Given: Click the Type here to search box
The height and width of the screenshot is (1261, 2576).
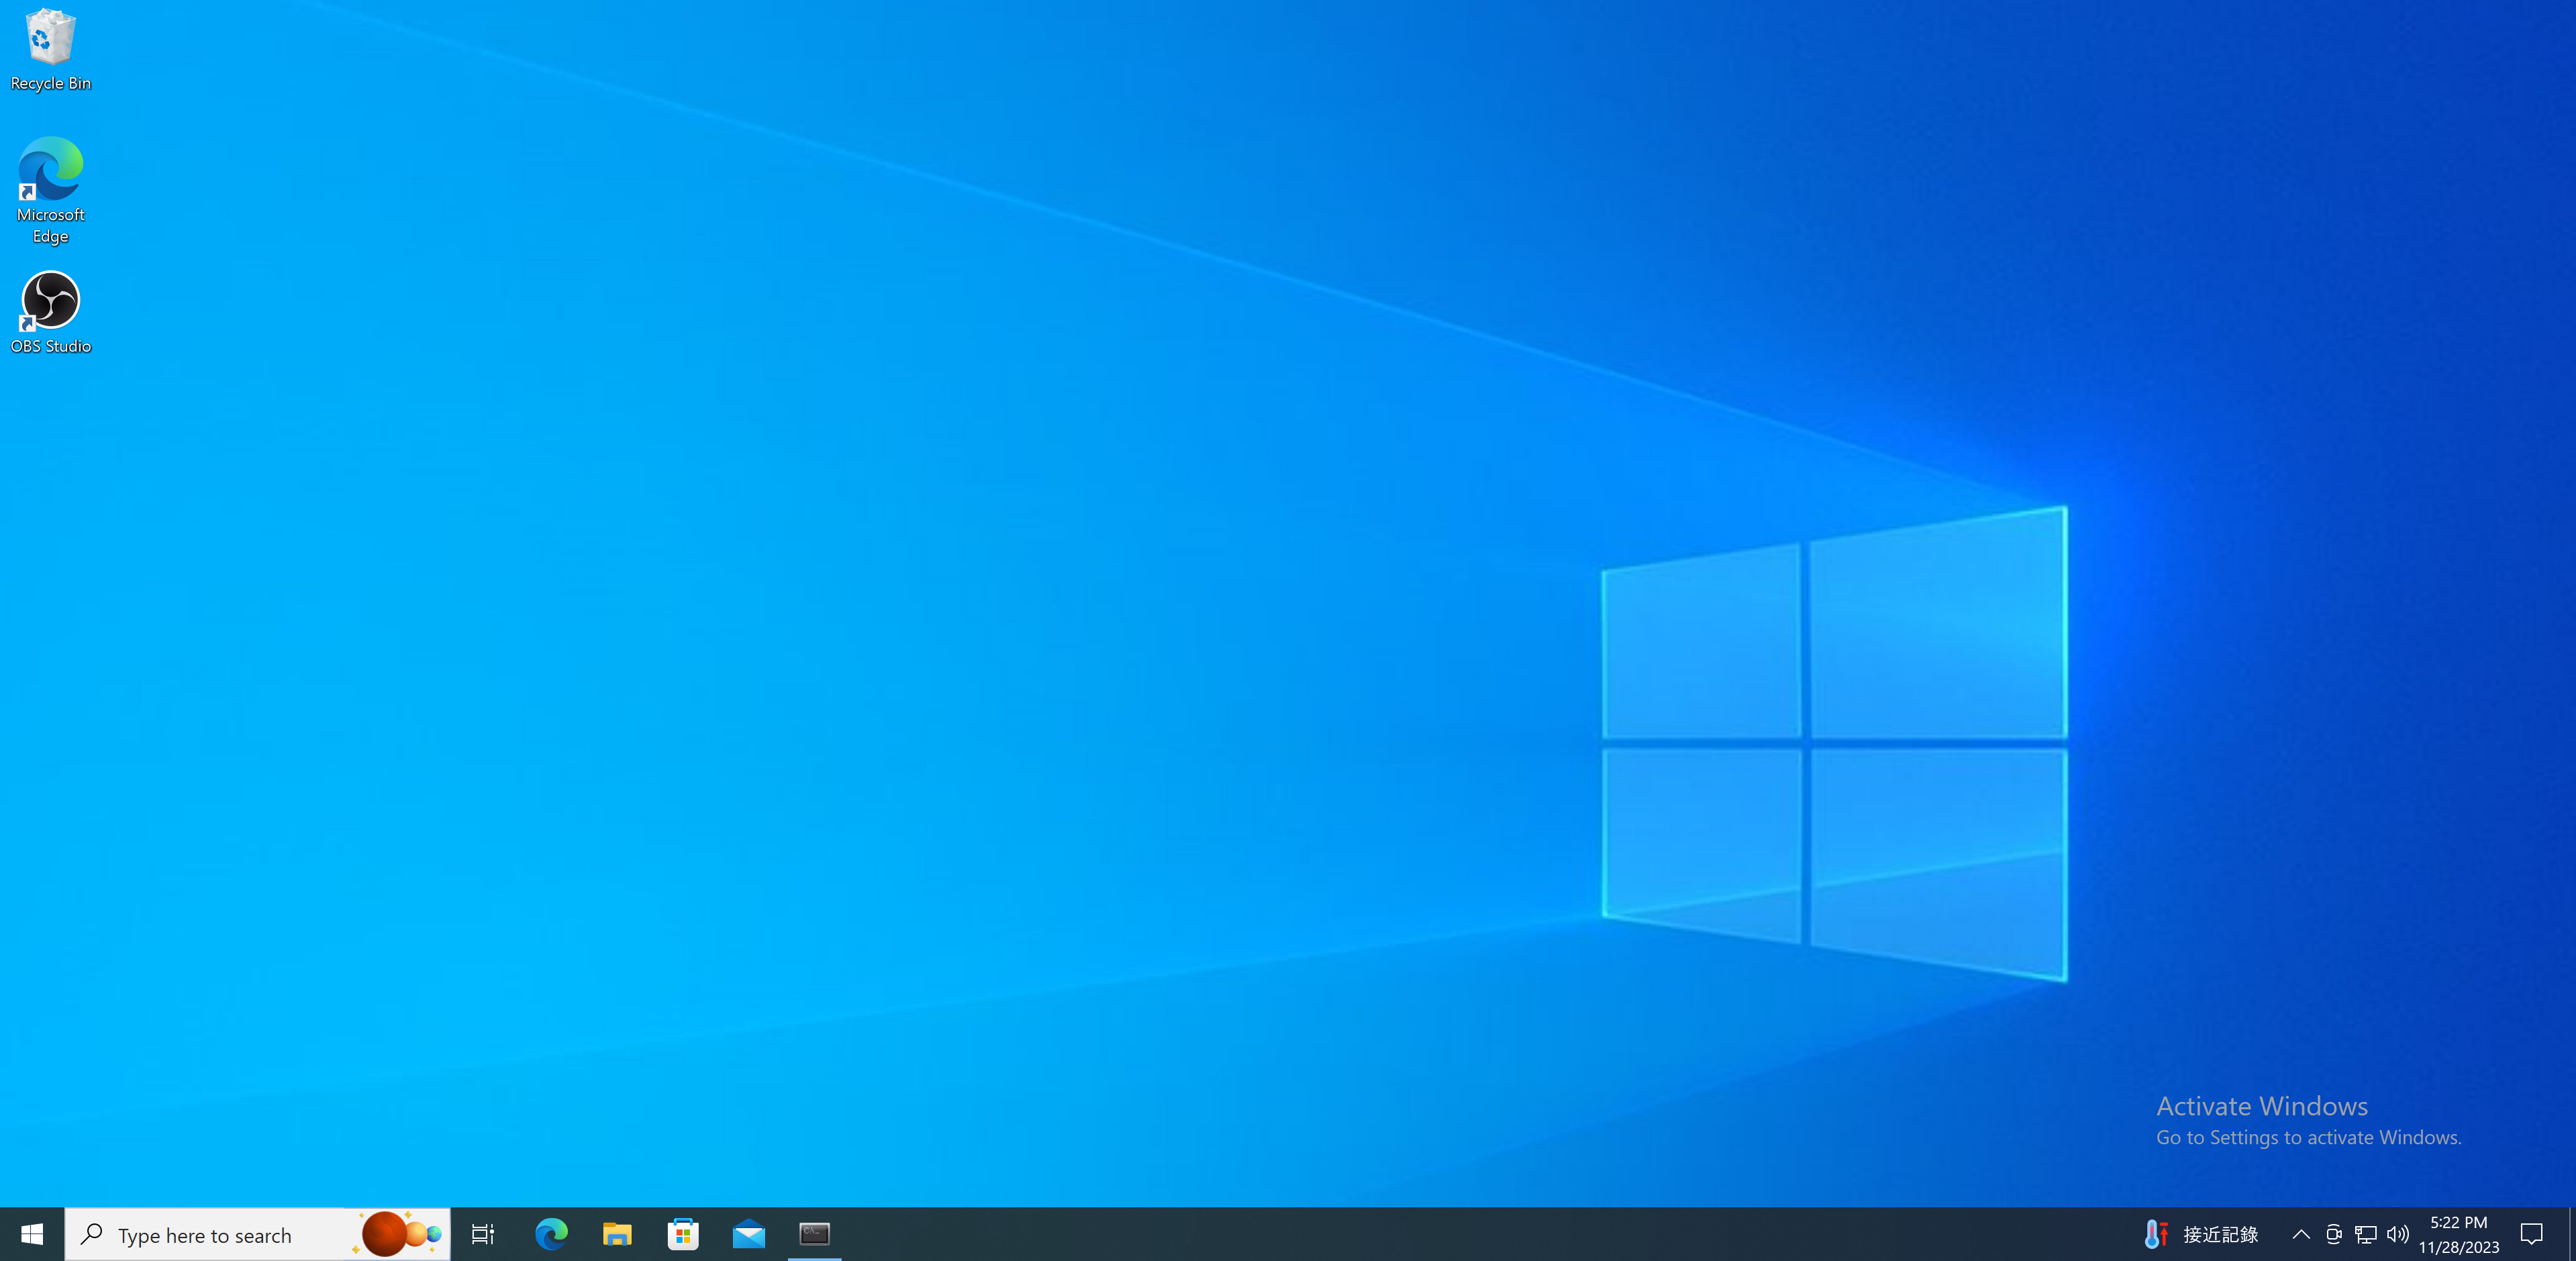Looking at the screenshot, I should pyautogui.click(x=205, y=1235).
